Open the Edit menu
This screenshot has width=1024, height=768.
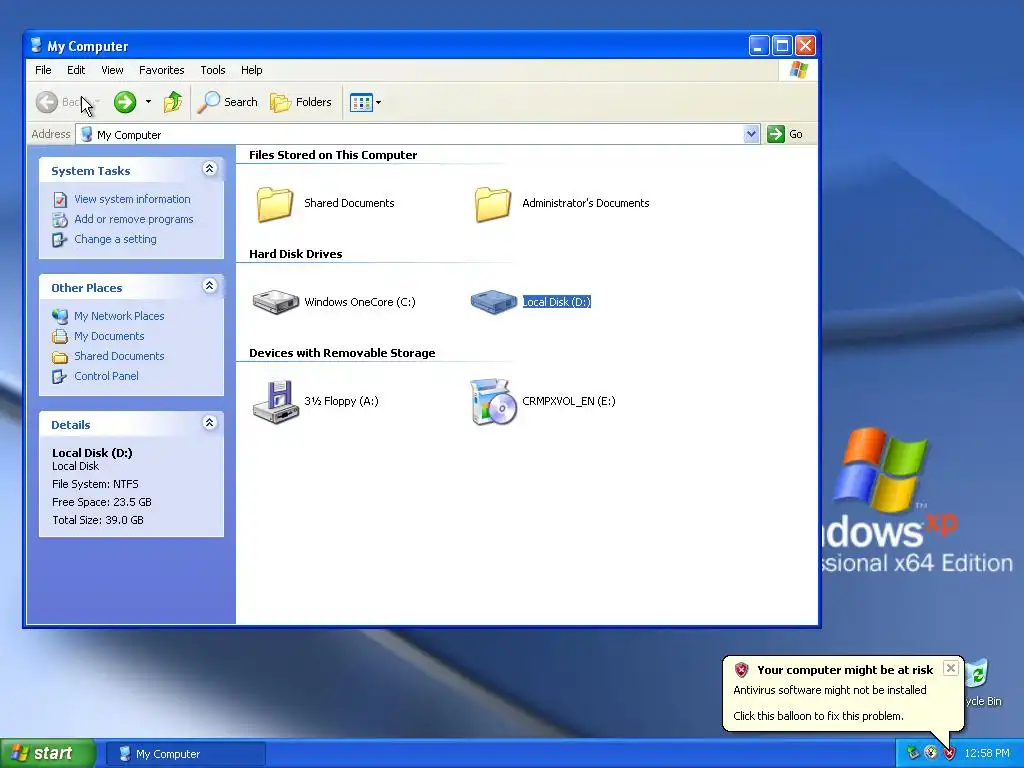tap(76, 70)
